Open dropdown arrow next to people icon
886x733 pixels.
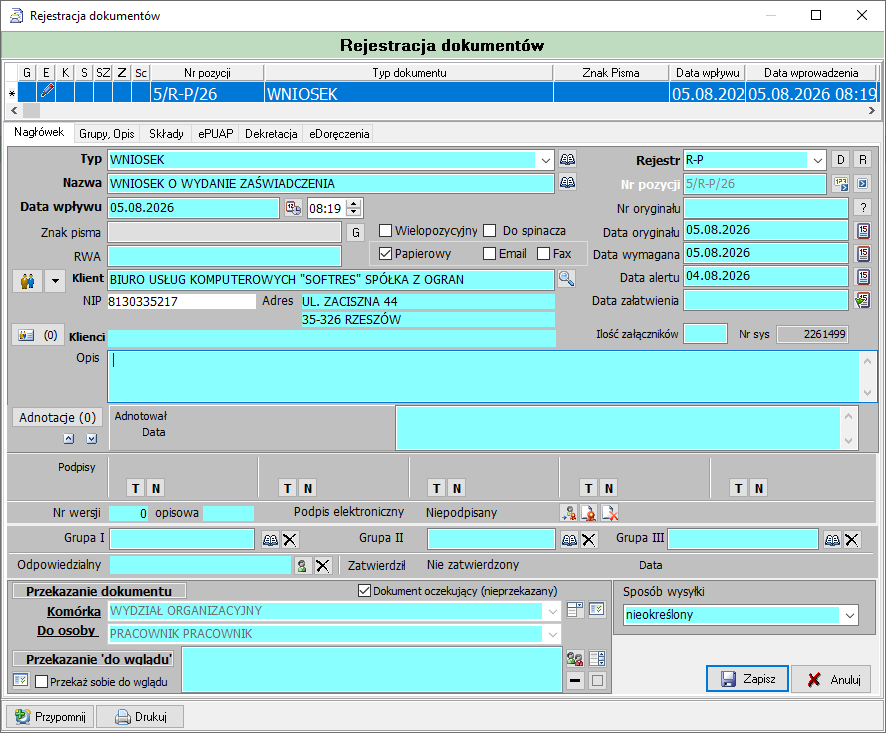[x=55, y=280]
